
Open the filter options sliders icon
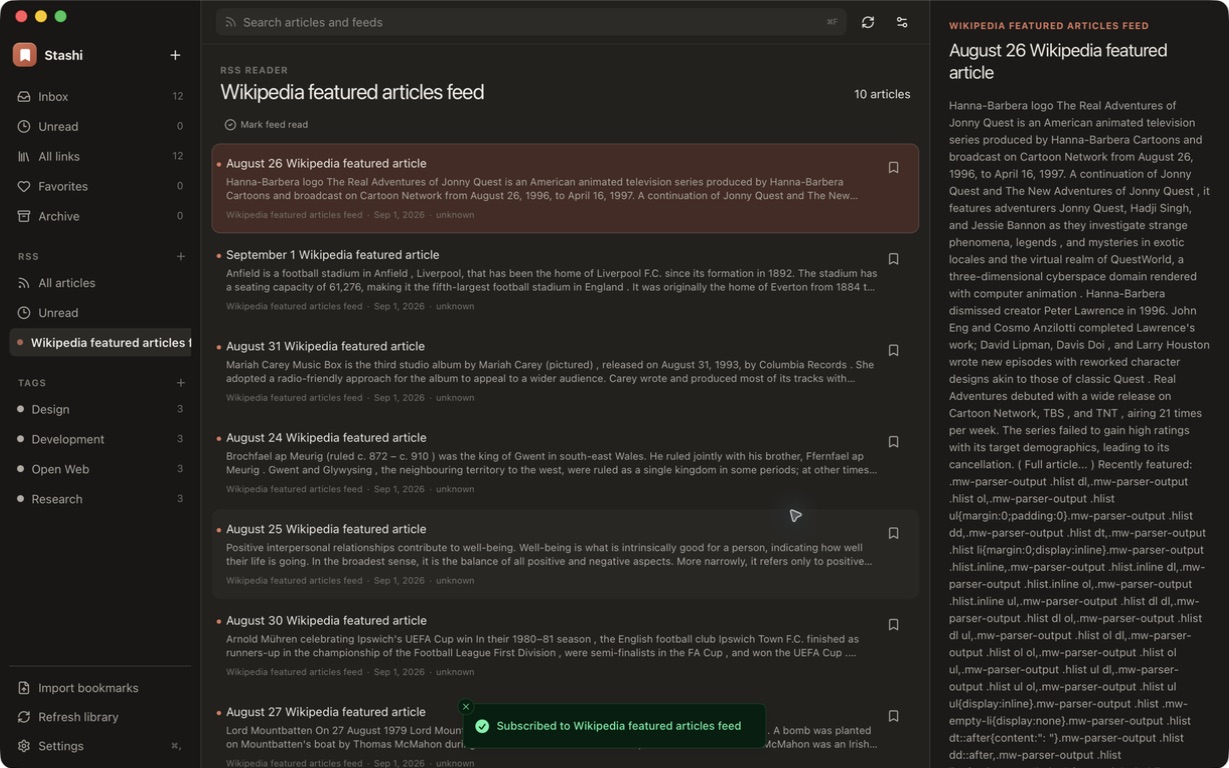click(x=902, y=22)
